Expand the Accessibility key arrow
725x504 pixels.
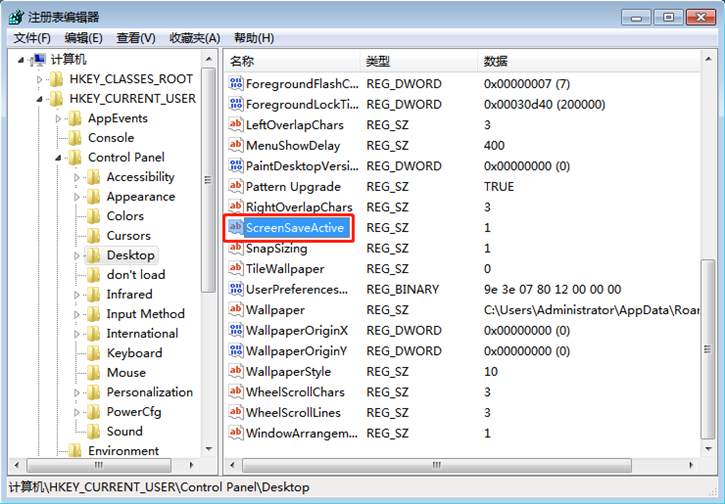(78, 178)
